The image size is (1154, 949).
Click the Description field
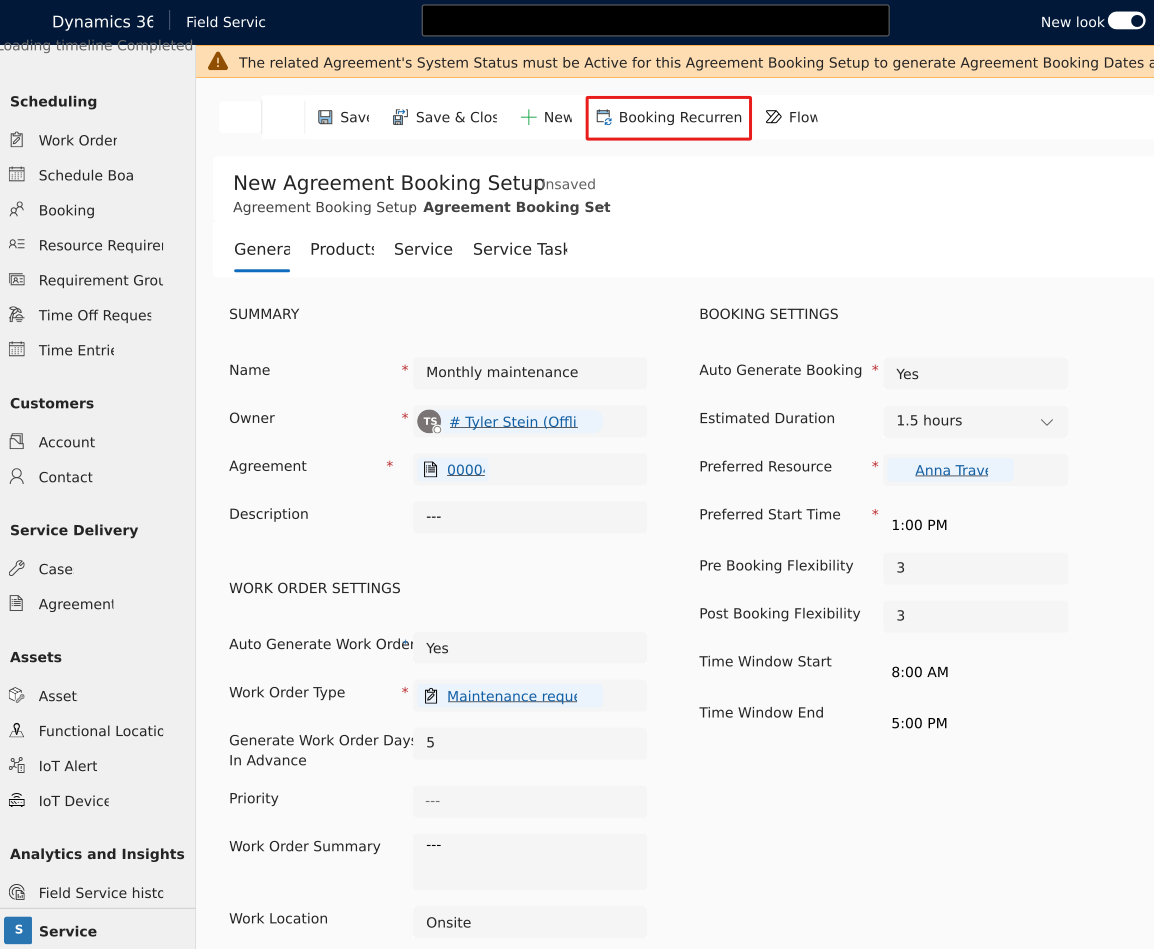pos(530,517)
